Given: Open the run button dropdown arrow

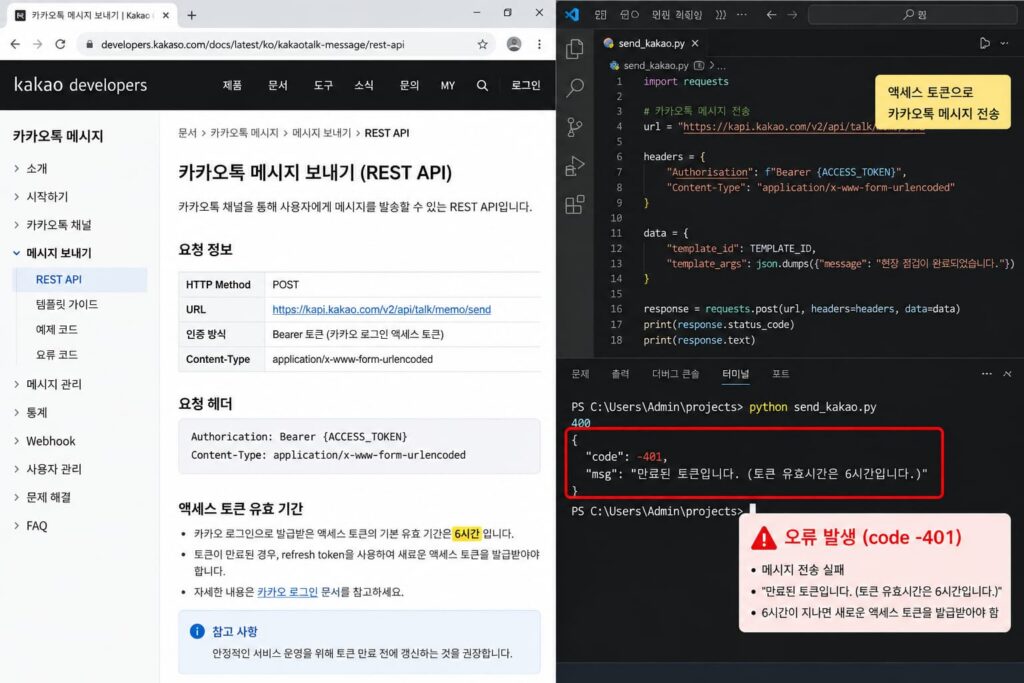Looking at the screenshot, I should (1004, 43).
